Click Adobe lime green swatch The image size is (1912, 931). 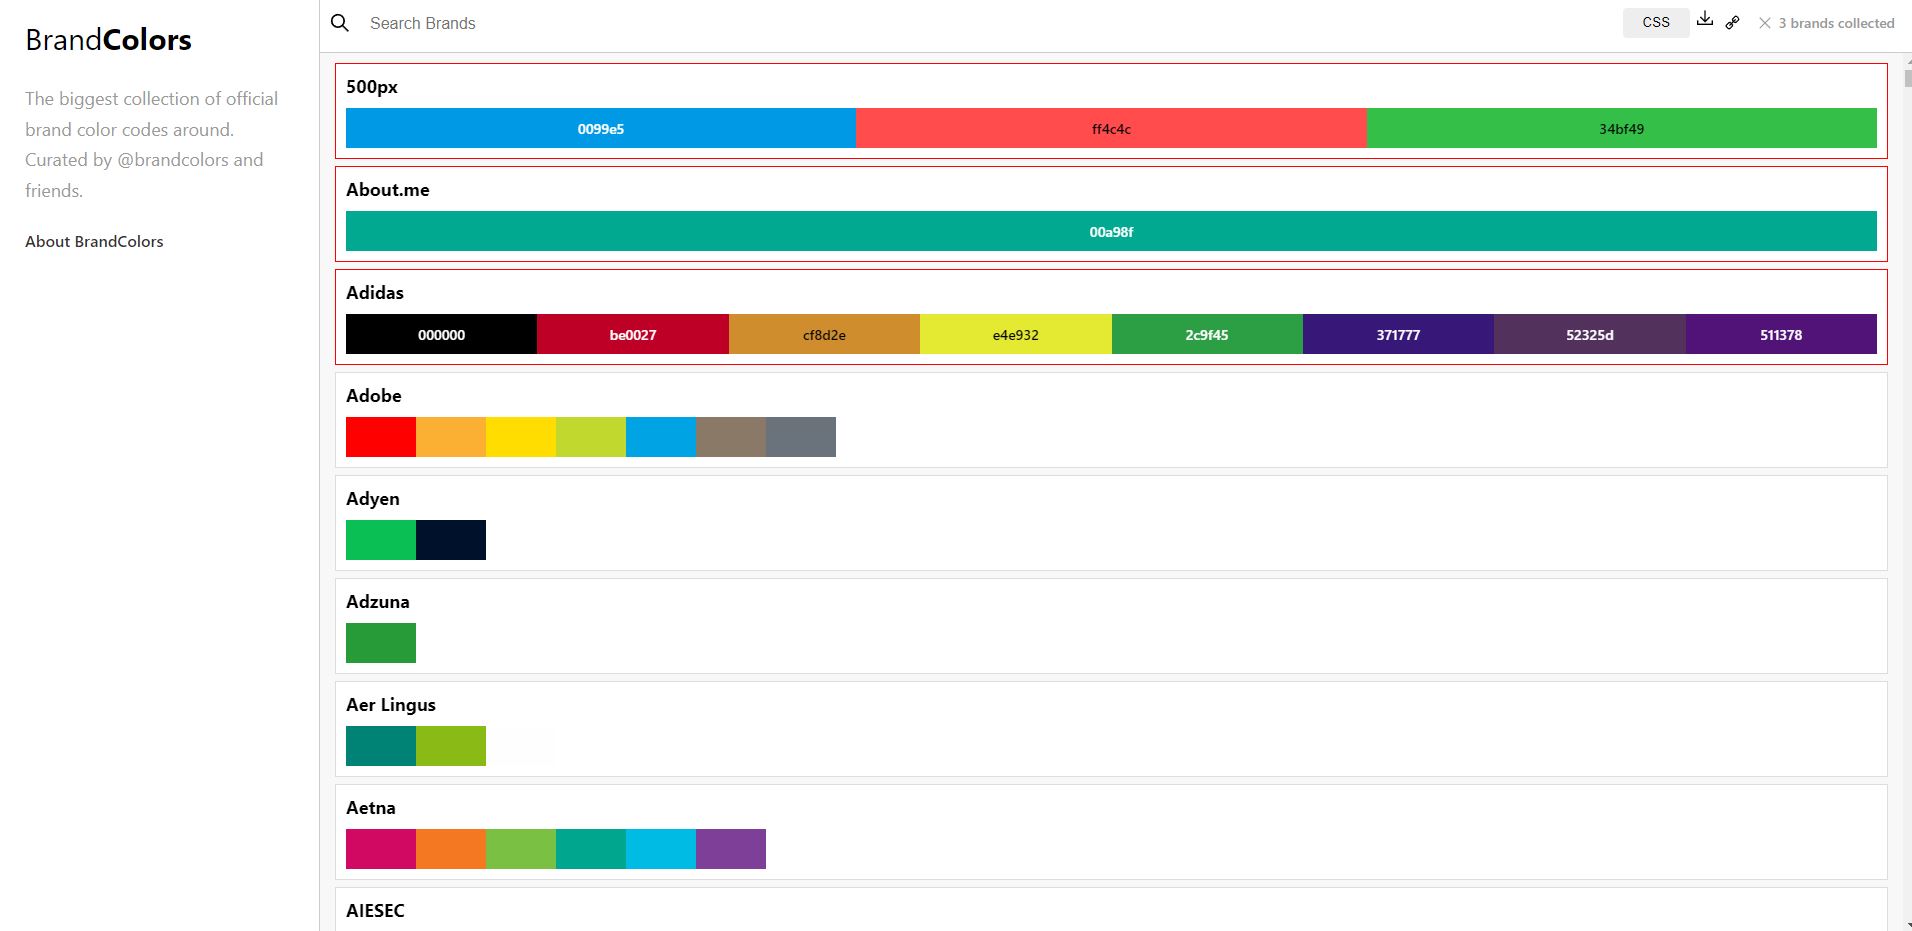(x=591, y=437)
